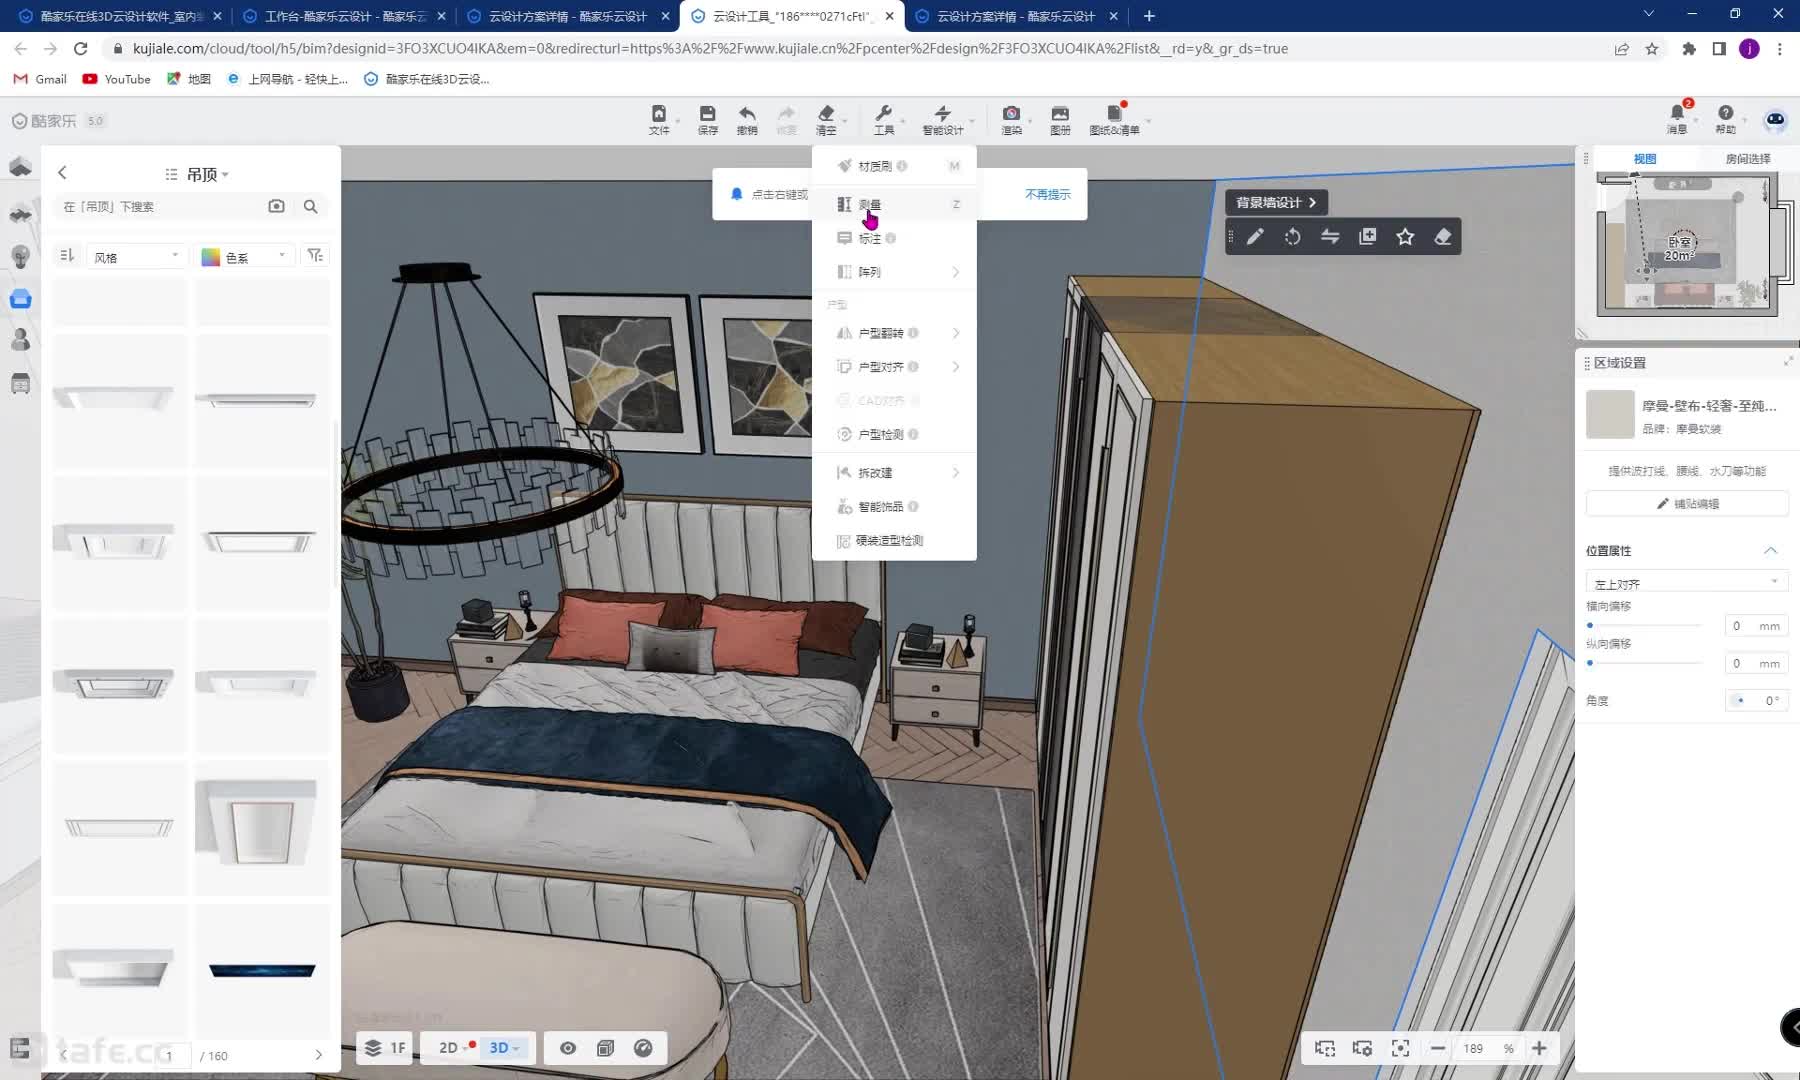
Task: Click the sort order icon beside 风格
Action: [67, 256]
